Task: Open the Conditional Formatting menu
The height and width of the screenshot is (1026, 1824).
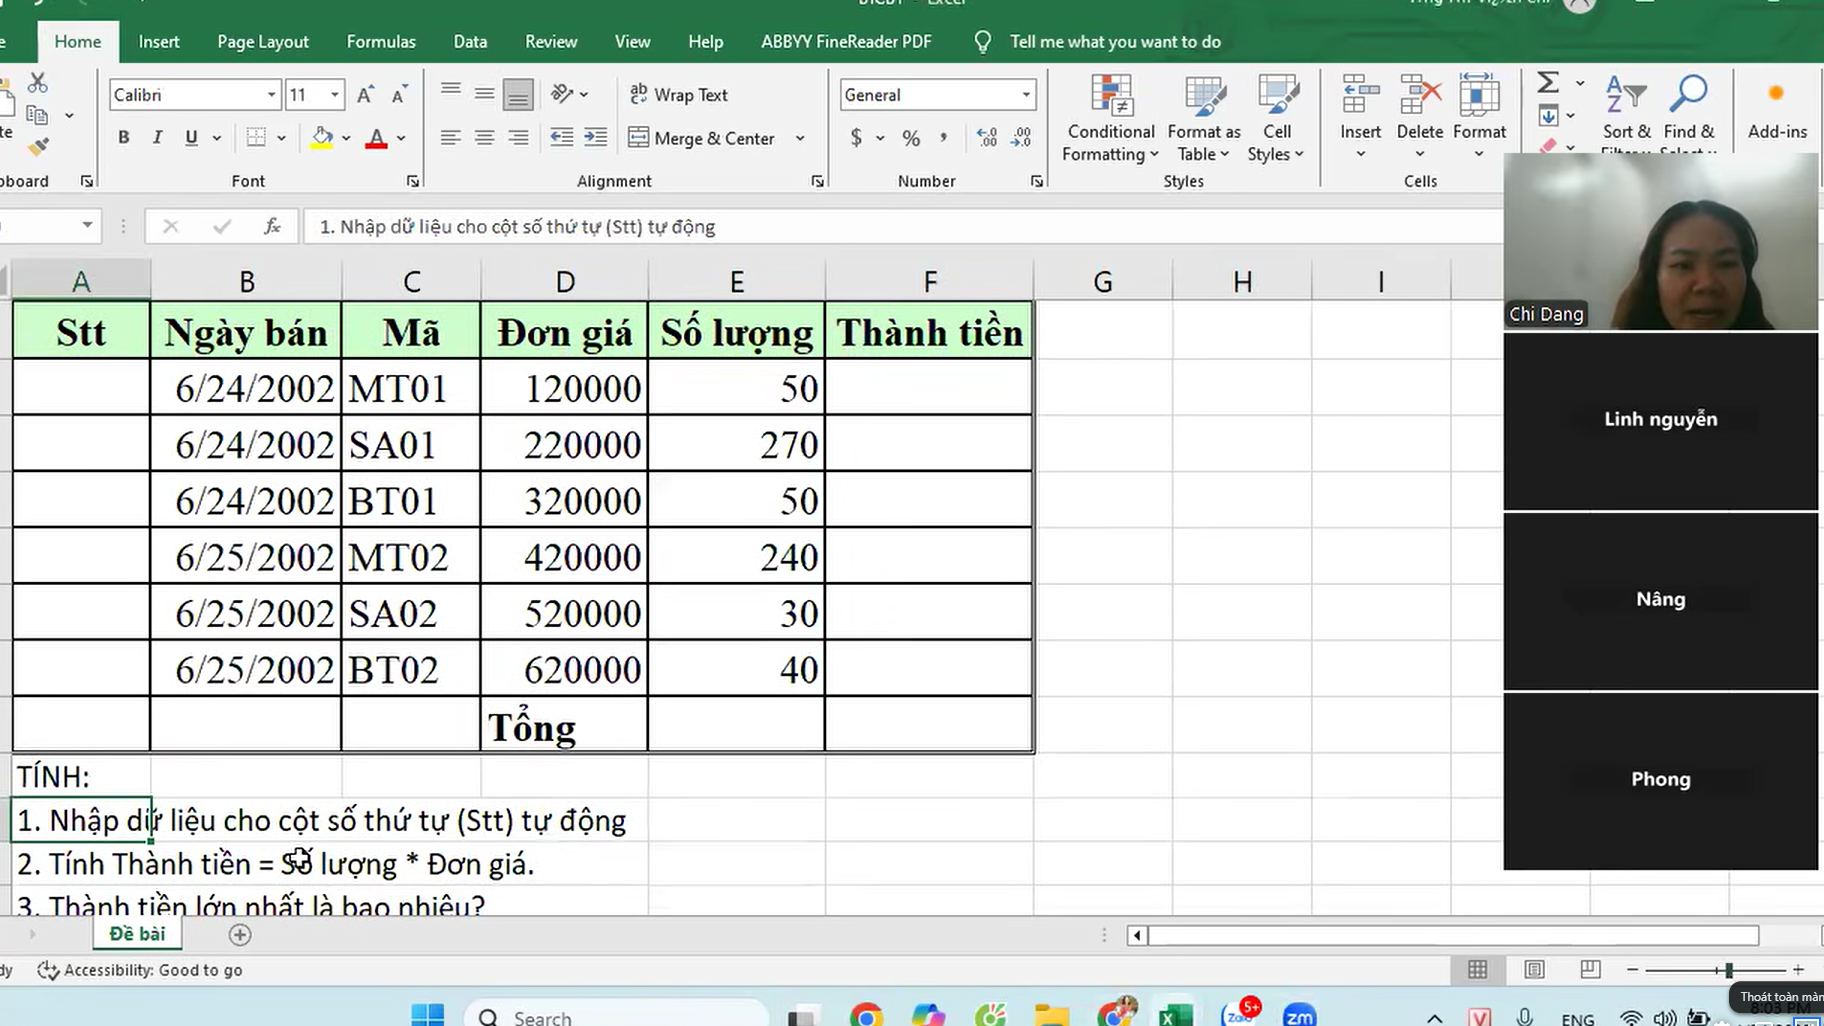Action: (1110, 117)
